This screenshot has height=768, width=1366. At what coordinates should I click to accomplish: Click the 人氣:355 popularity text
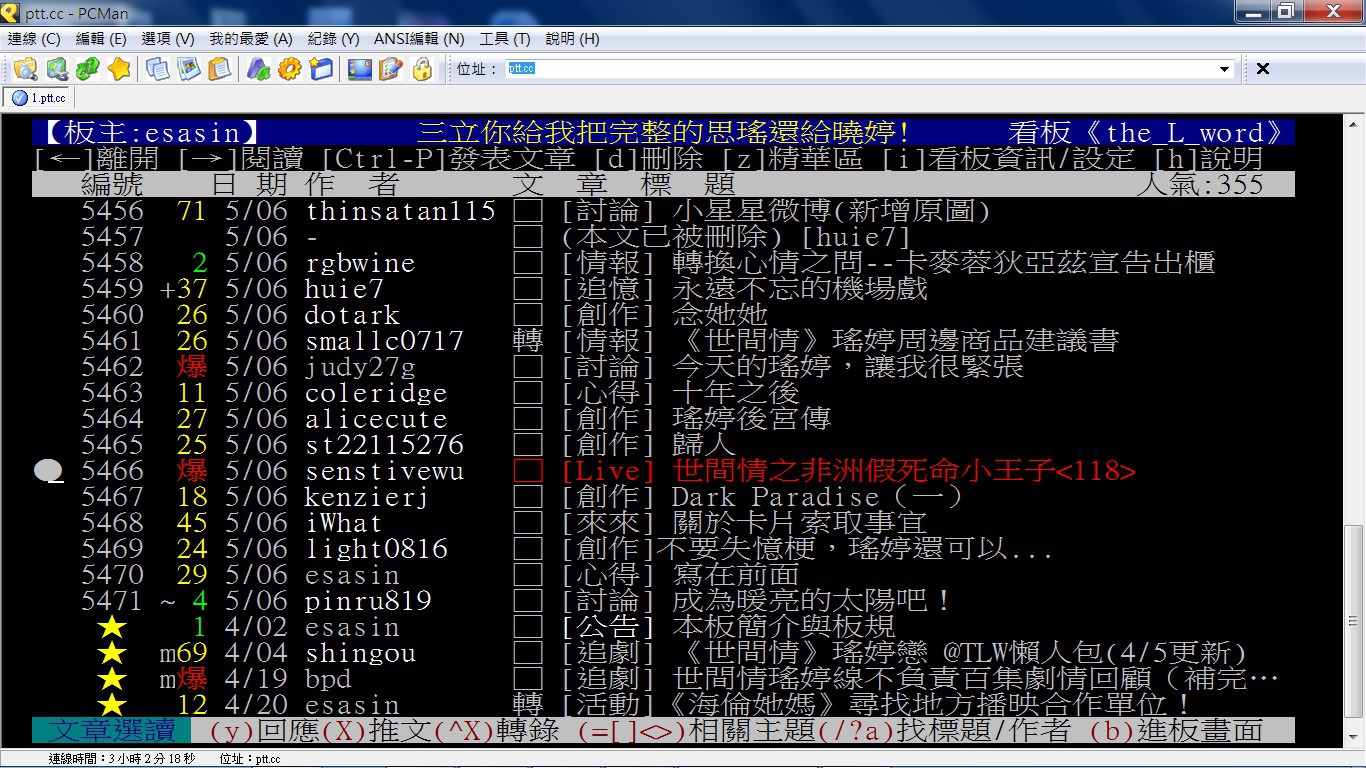(x=1199, y=185)
